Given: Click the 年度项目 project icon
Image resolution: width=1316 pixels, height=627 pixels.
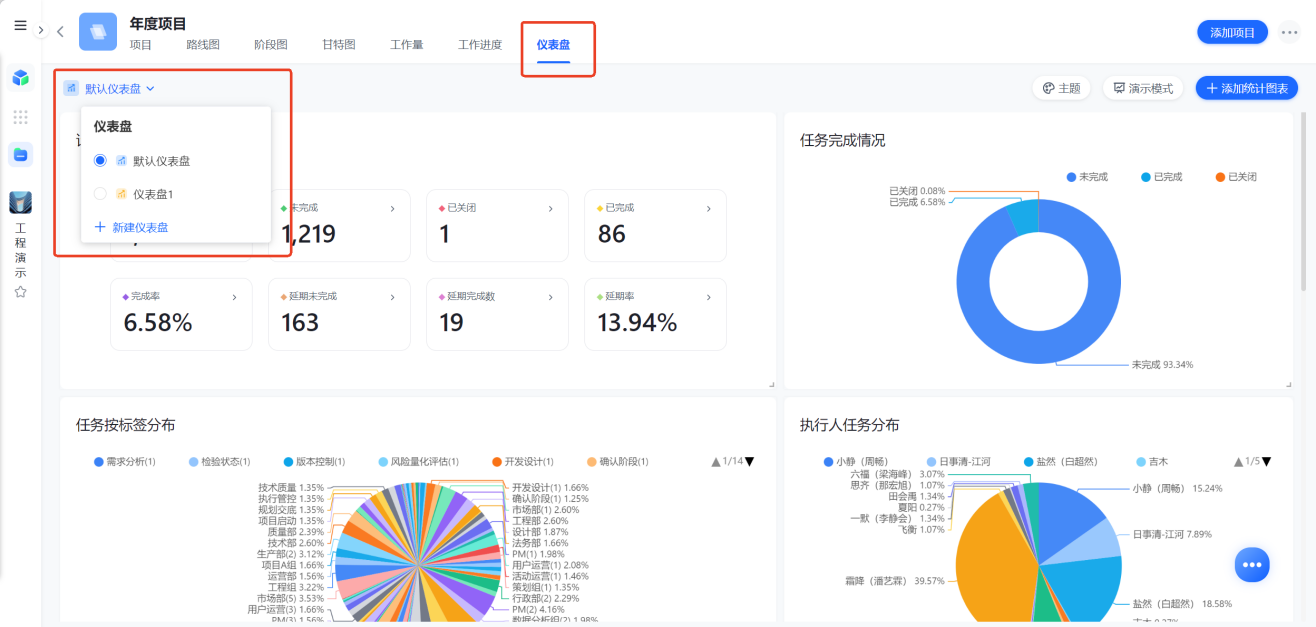Looking at the screenshot, I should click(x=98, y=31).
